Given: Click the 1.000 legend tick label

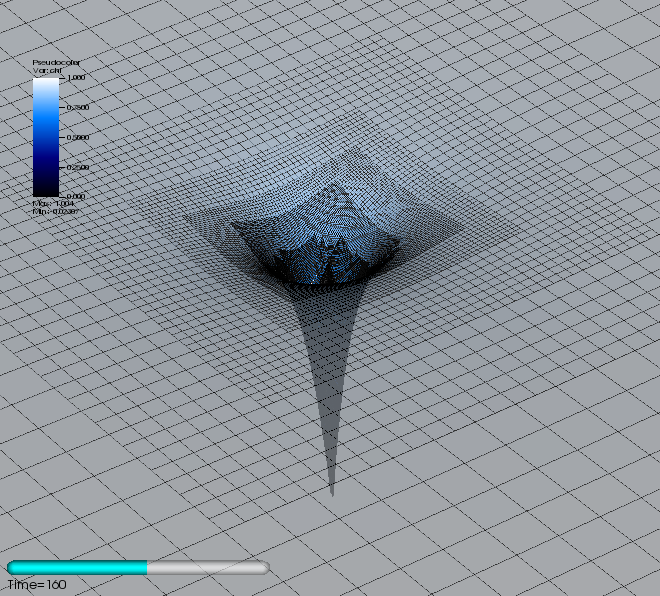Looking at the screenshot, I should [x=76, y=77].
